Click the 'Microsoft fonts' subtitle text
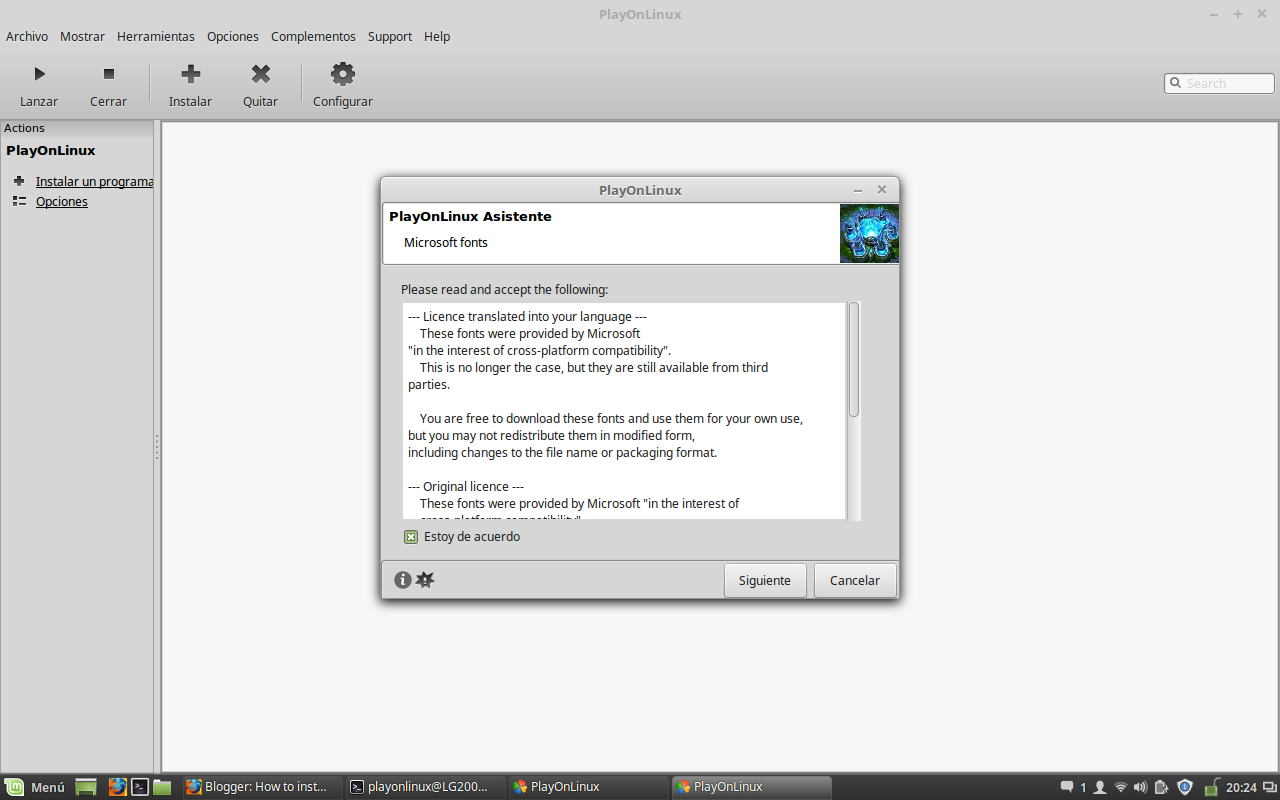The image size is (1280, 800). [x=446, y=242]
